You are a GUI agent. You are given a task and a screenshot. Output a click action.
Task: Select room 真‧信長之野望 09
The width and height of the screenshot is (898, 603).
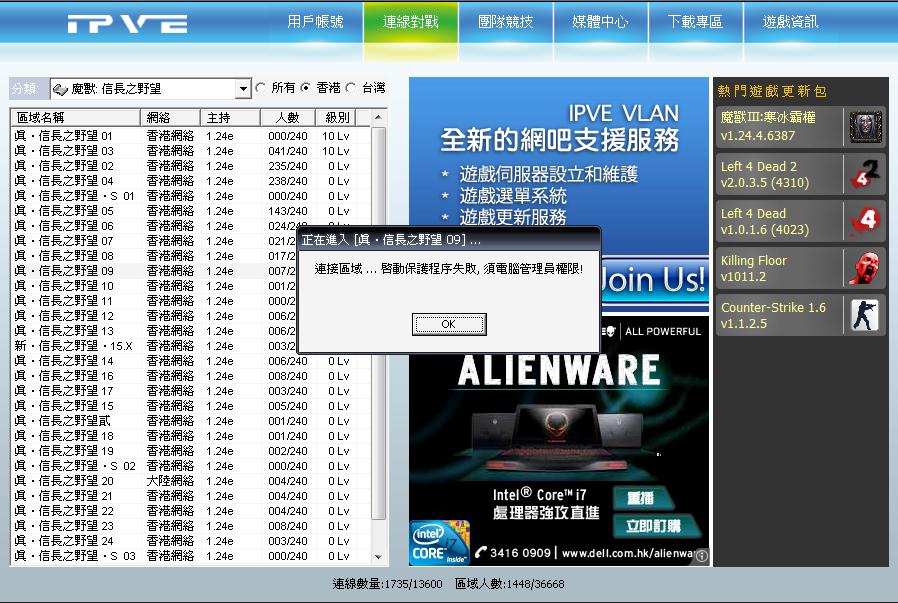pos(155,271)
